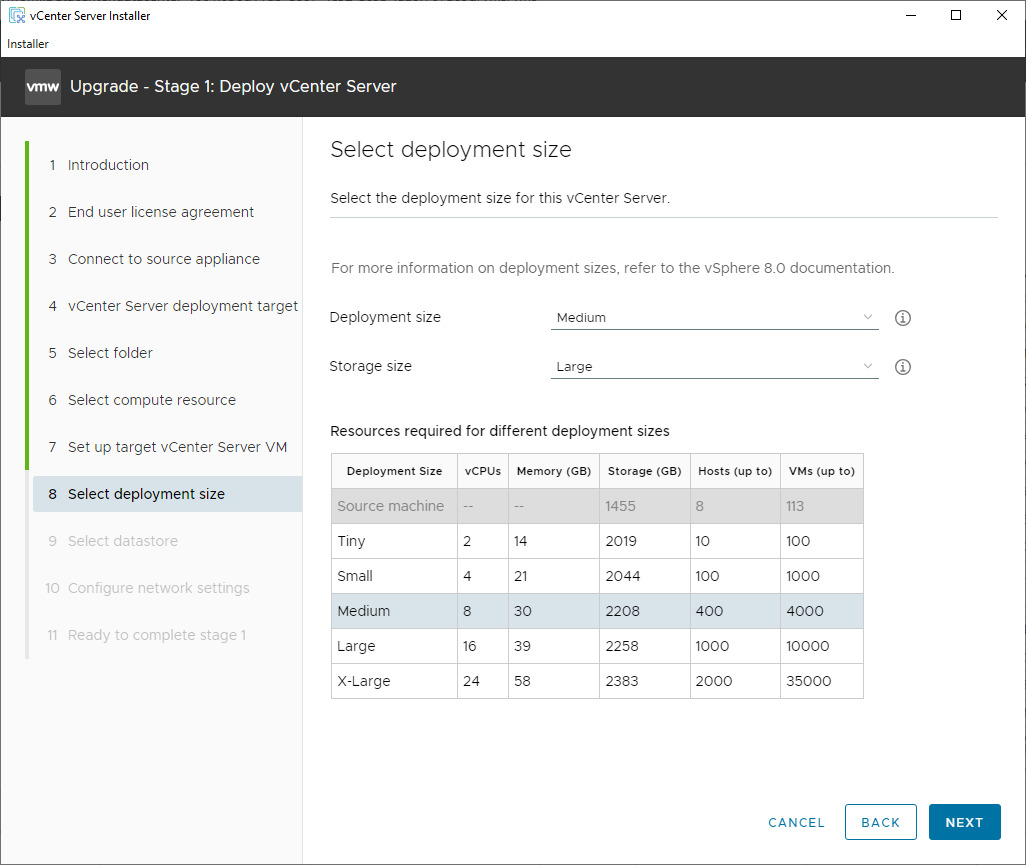Open the Deployment size dropdown
1026x865 pixels.
pyautogui.click(x=714, y=318)
